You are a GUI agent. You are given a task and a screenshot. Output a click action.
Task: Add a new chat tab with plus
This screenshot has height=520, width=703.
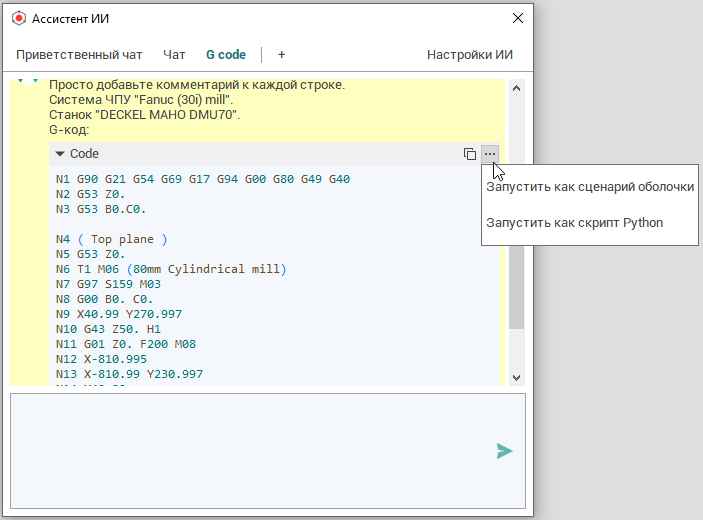pyautogui.click(x=281, y=55)
